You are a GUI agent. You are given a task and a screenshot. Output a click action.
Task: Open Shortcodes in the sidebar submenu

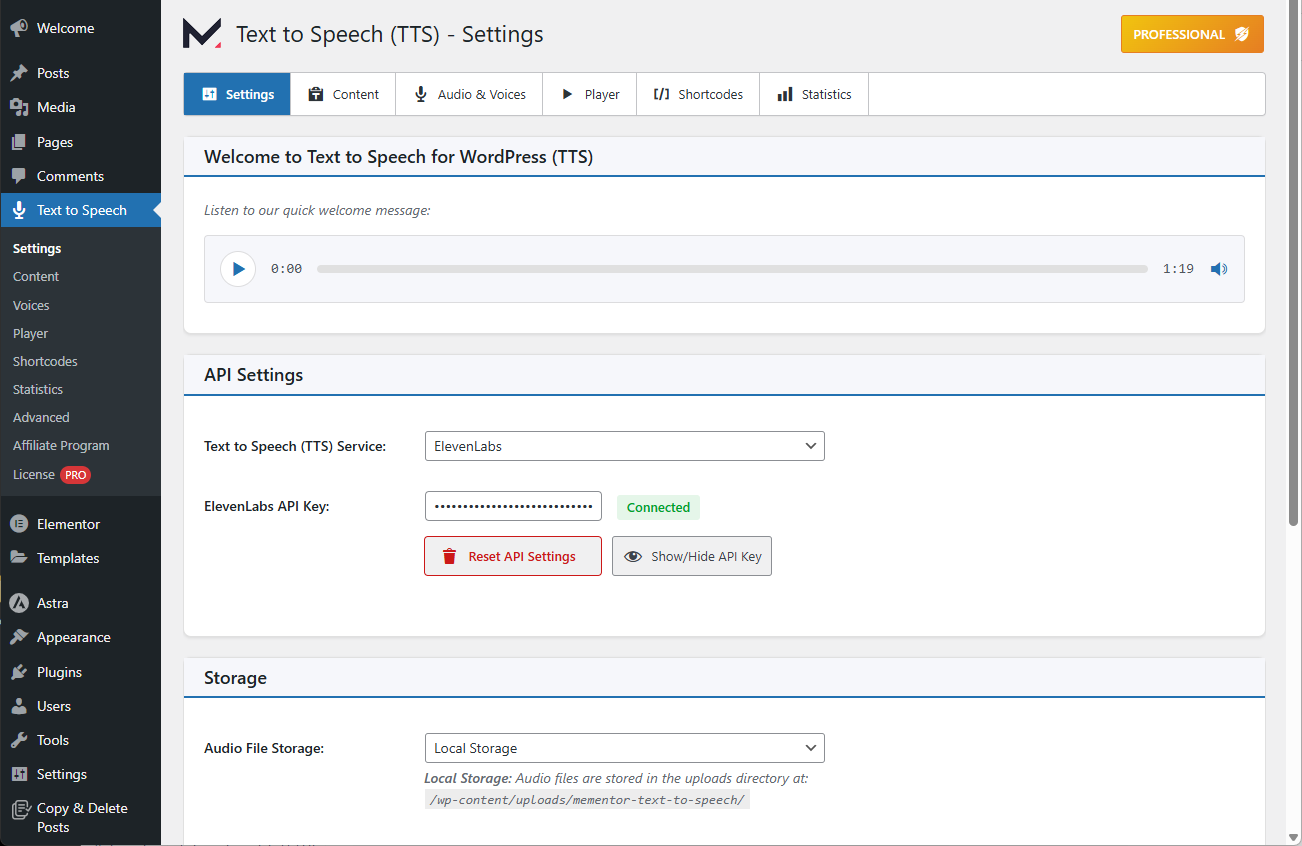coord(45,361)
